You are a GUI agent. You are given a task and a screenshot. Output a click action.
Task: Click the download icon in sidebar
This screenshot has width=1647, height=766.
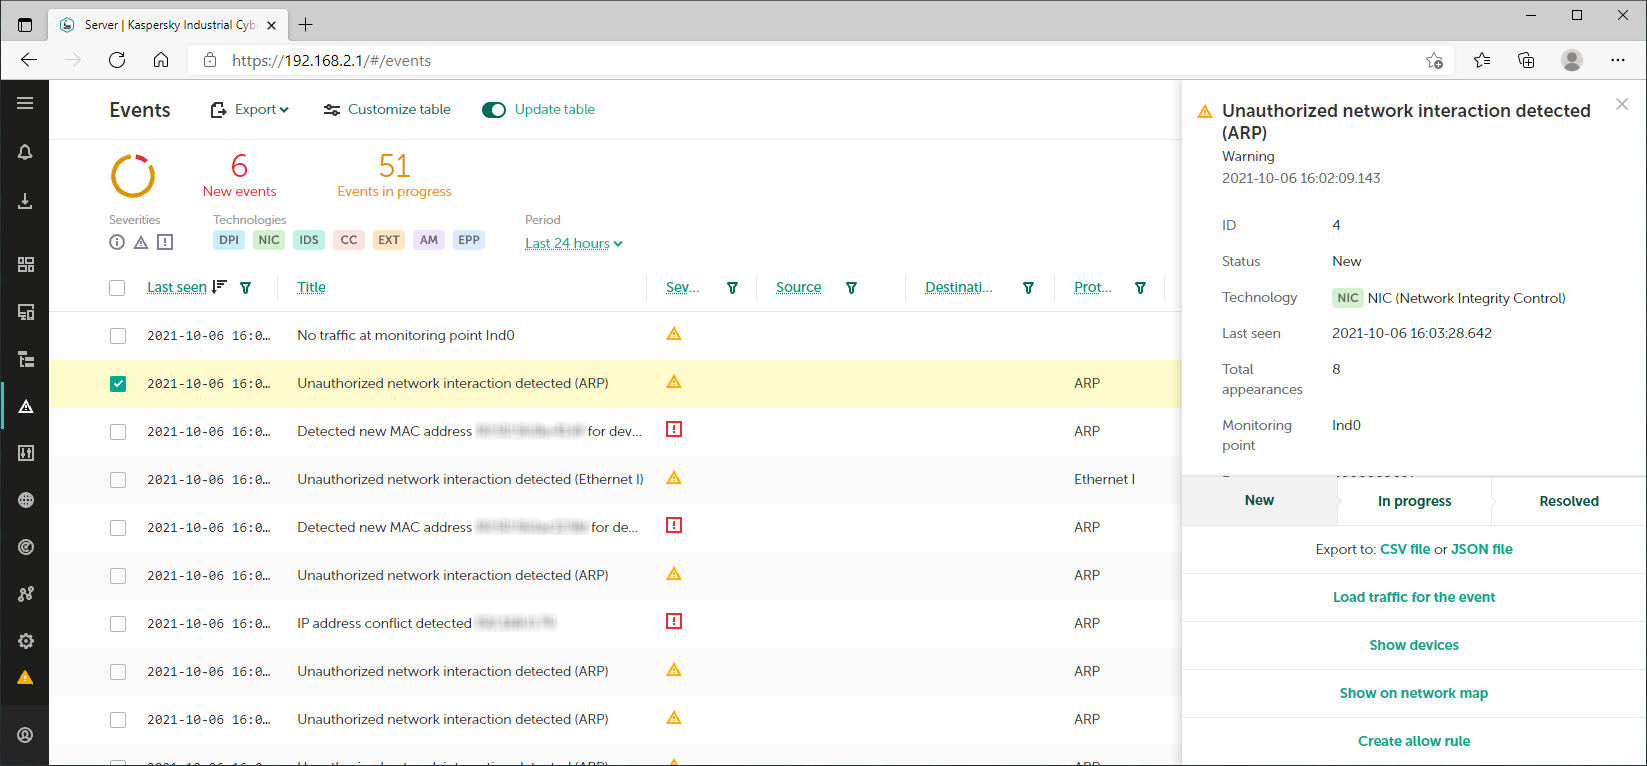(x=25, y=201)
